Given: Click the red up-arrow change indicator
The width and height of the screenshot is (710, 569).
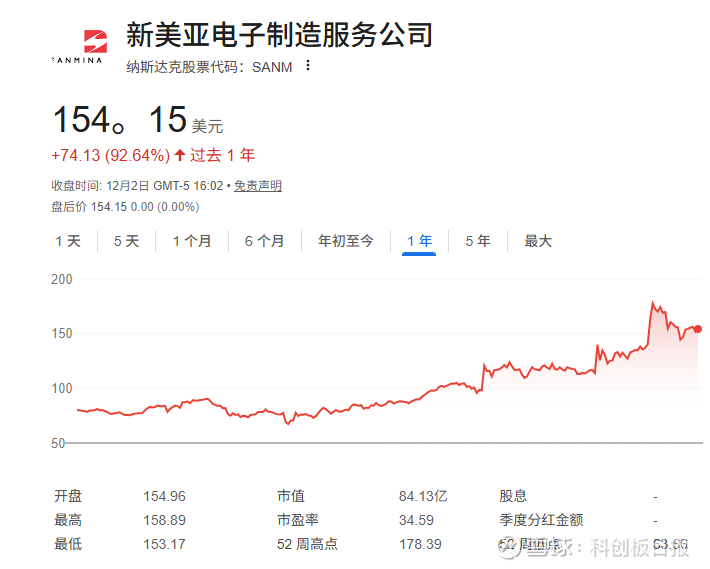Looking at the screenshot, I should click(x=180, y=155).
